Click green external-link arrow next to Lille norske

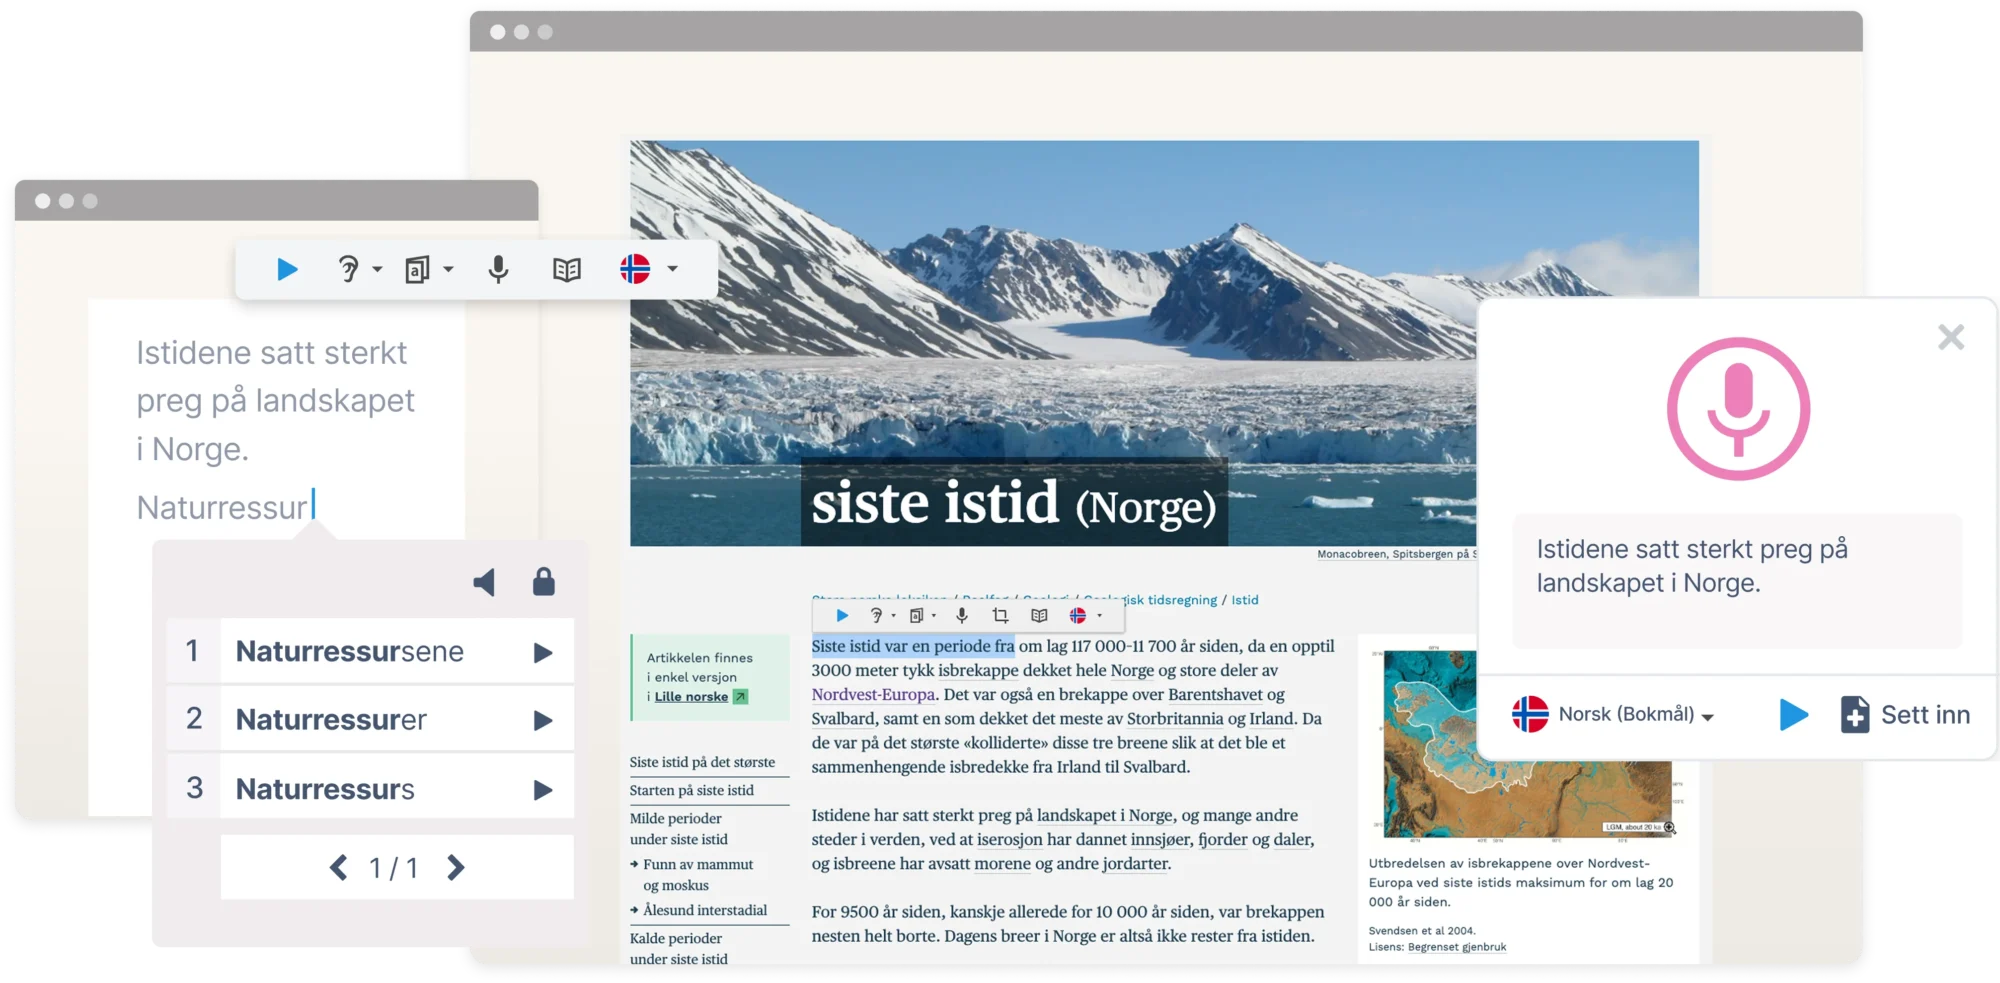point(740,697)
